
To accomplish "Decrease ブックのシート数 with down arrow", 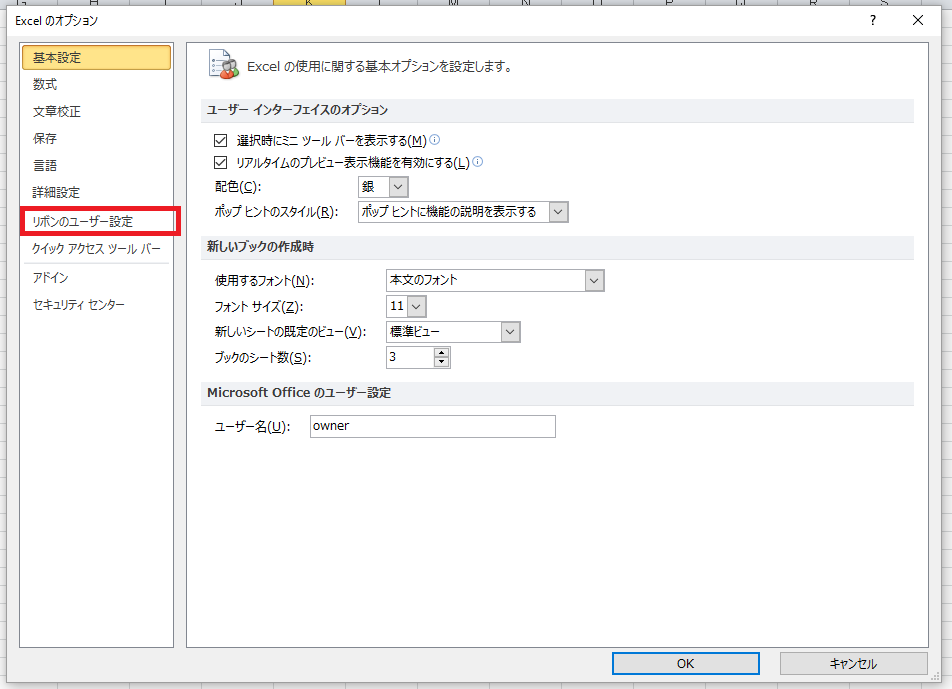I will coord(442,362).
